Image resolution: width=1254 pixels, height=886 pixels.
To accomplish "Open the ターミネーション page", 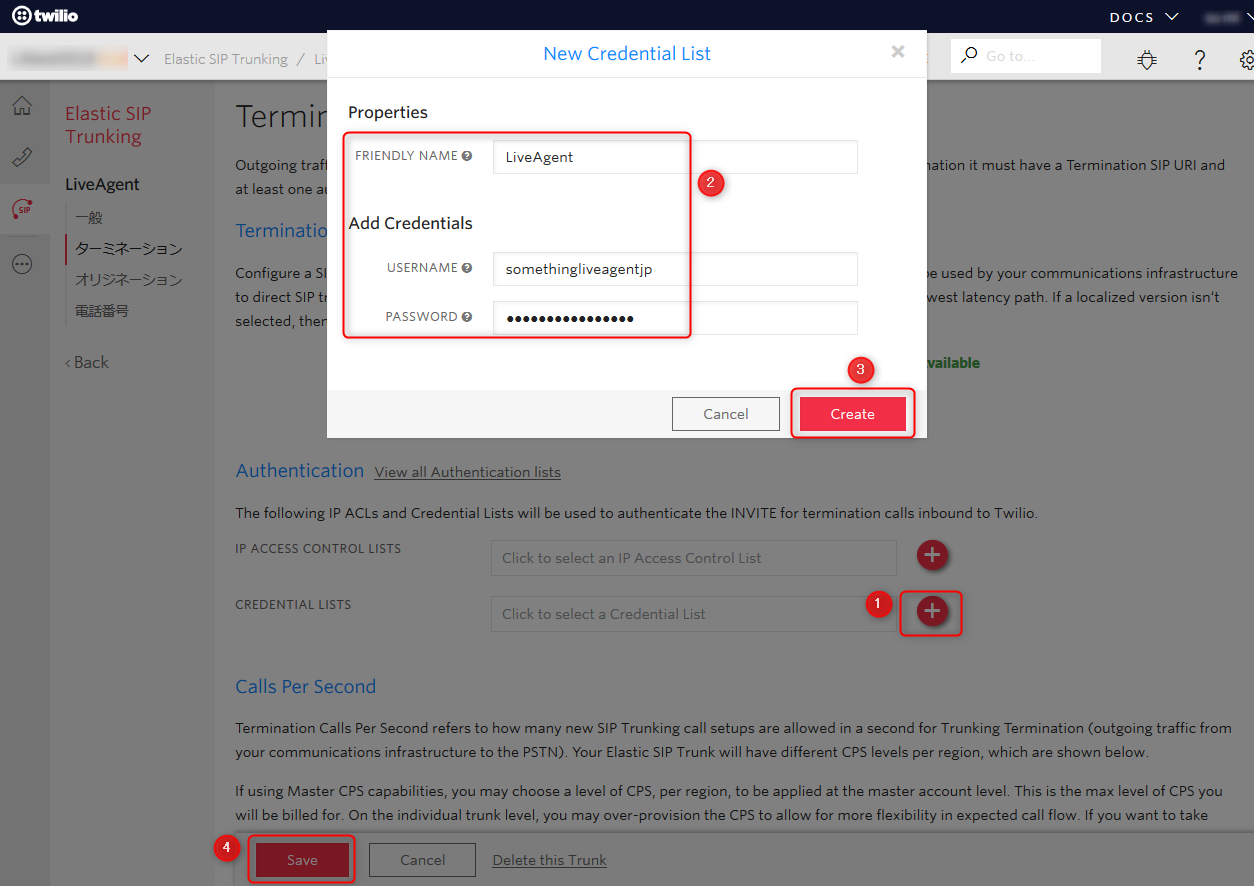I will pyautogui.click(x=129, y=248).
